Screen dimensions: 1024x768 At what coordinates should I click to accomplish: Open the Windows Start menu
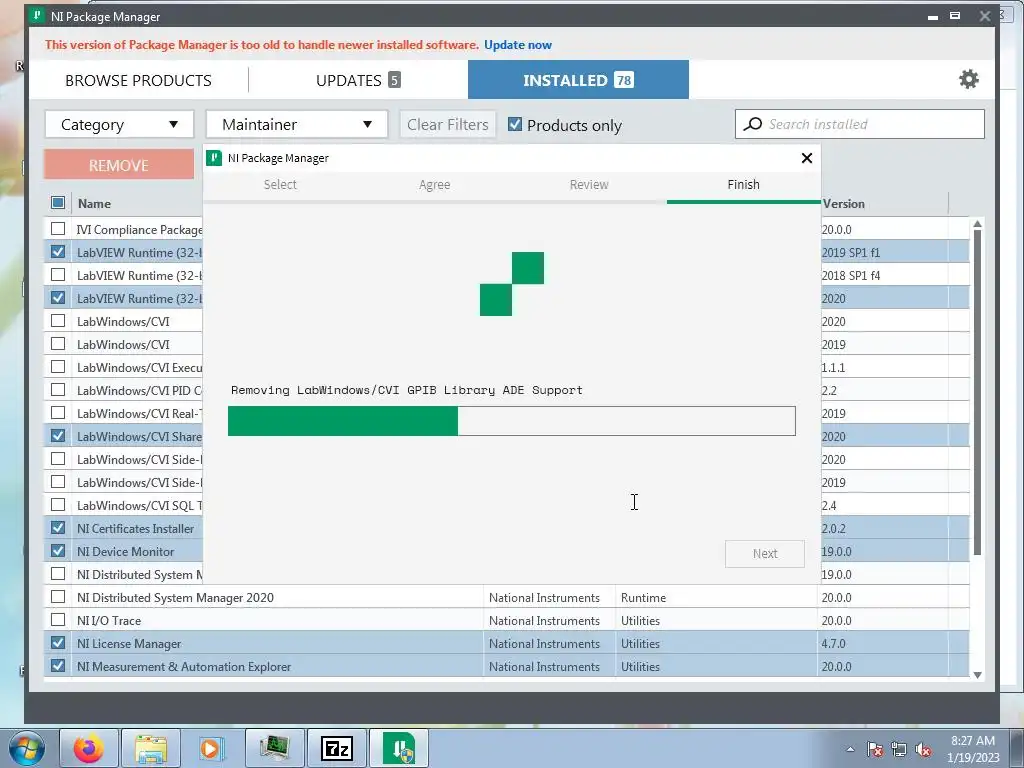[26, 748]
